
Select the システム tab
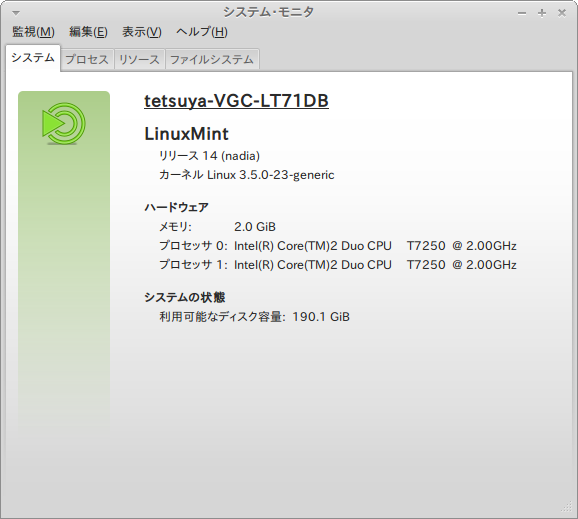[33, 58]
